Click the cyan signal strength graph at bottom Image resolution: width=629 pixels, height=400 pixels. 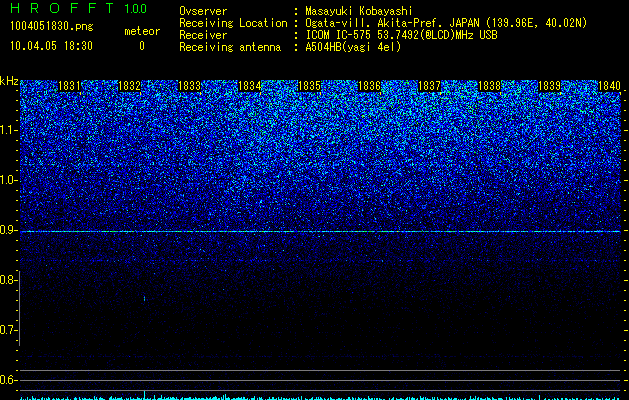pos(320,396)
